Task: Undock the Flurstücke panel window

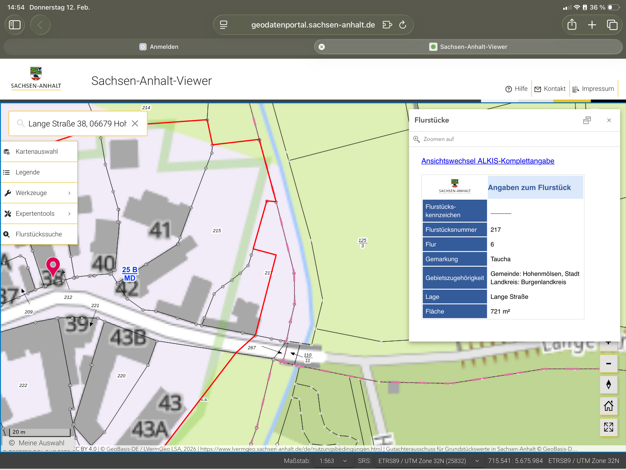Action: point(587,120)
